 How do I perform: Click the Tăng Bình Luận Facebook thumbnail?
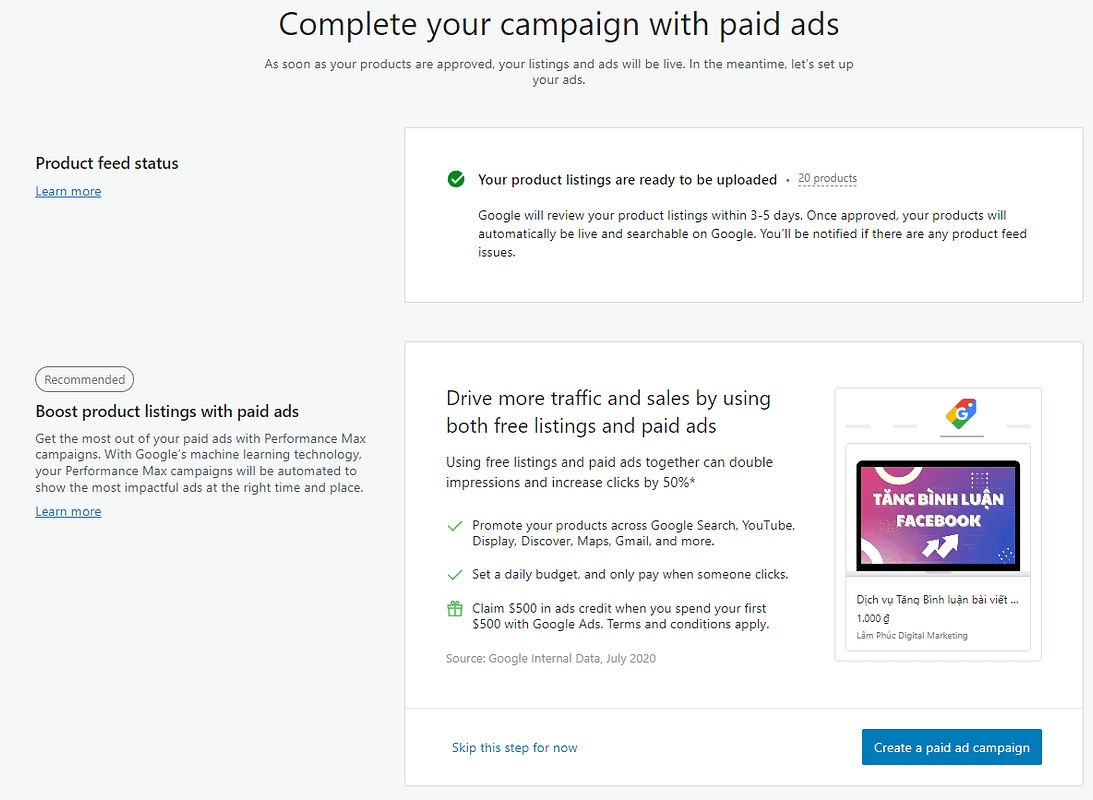coord(938,516)
